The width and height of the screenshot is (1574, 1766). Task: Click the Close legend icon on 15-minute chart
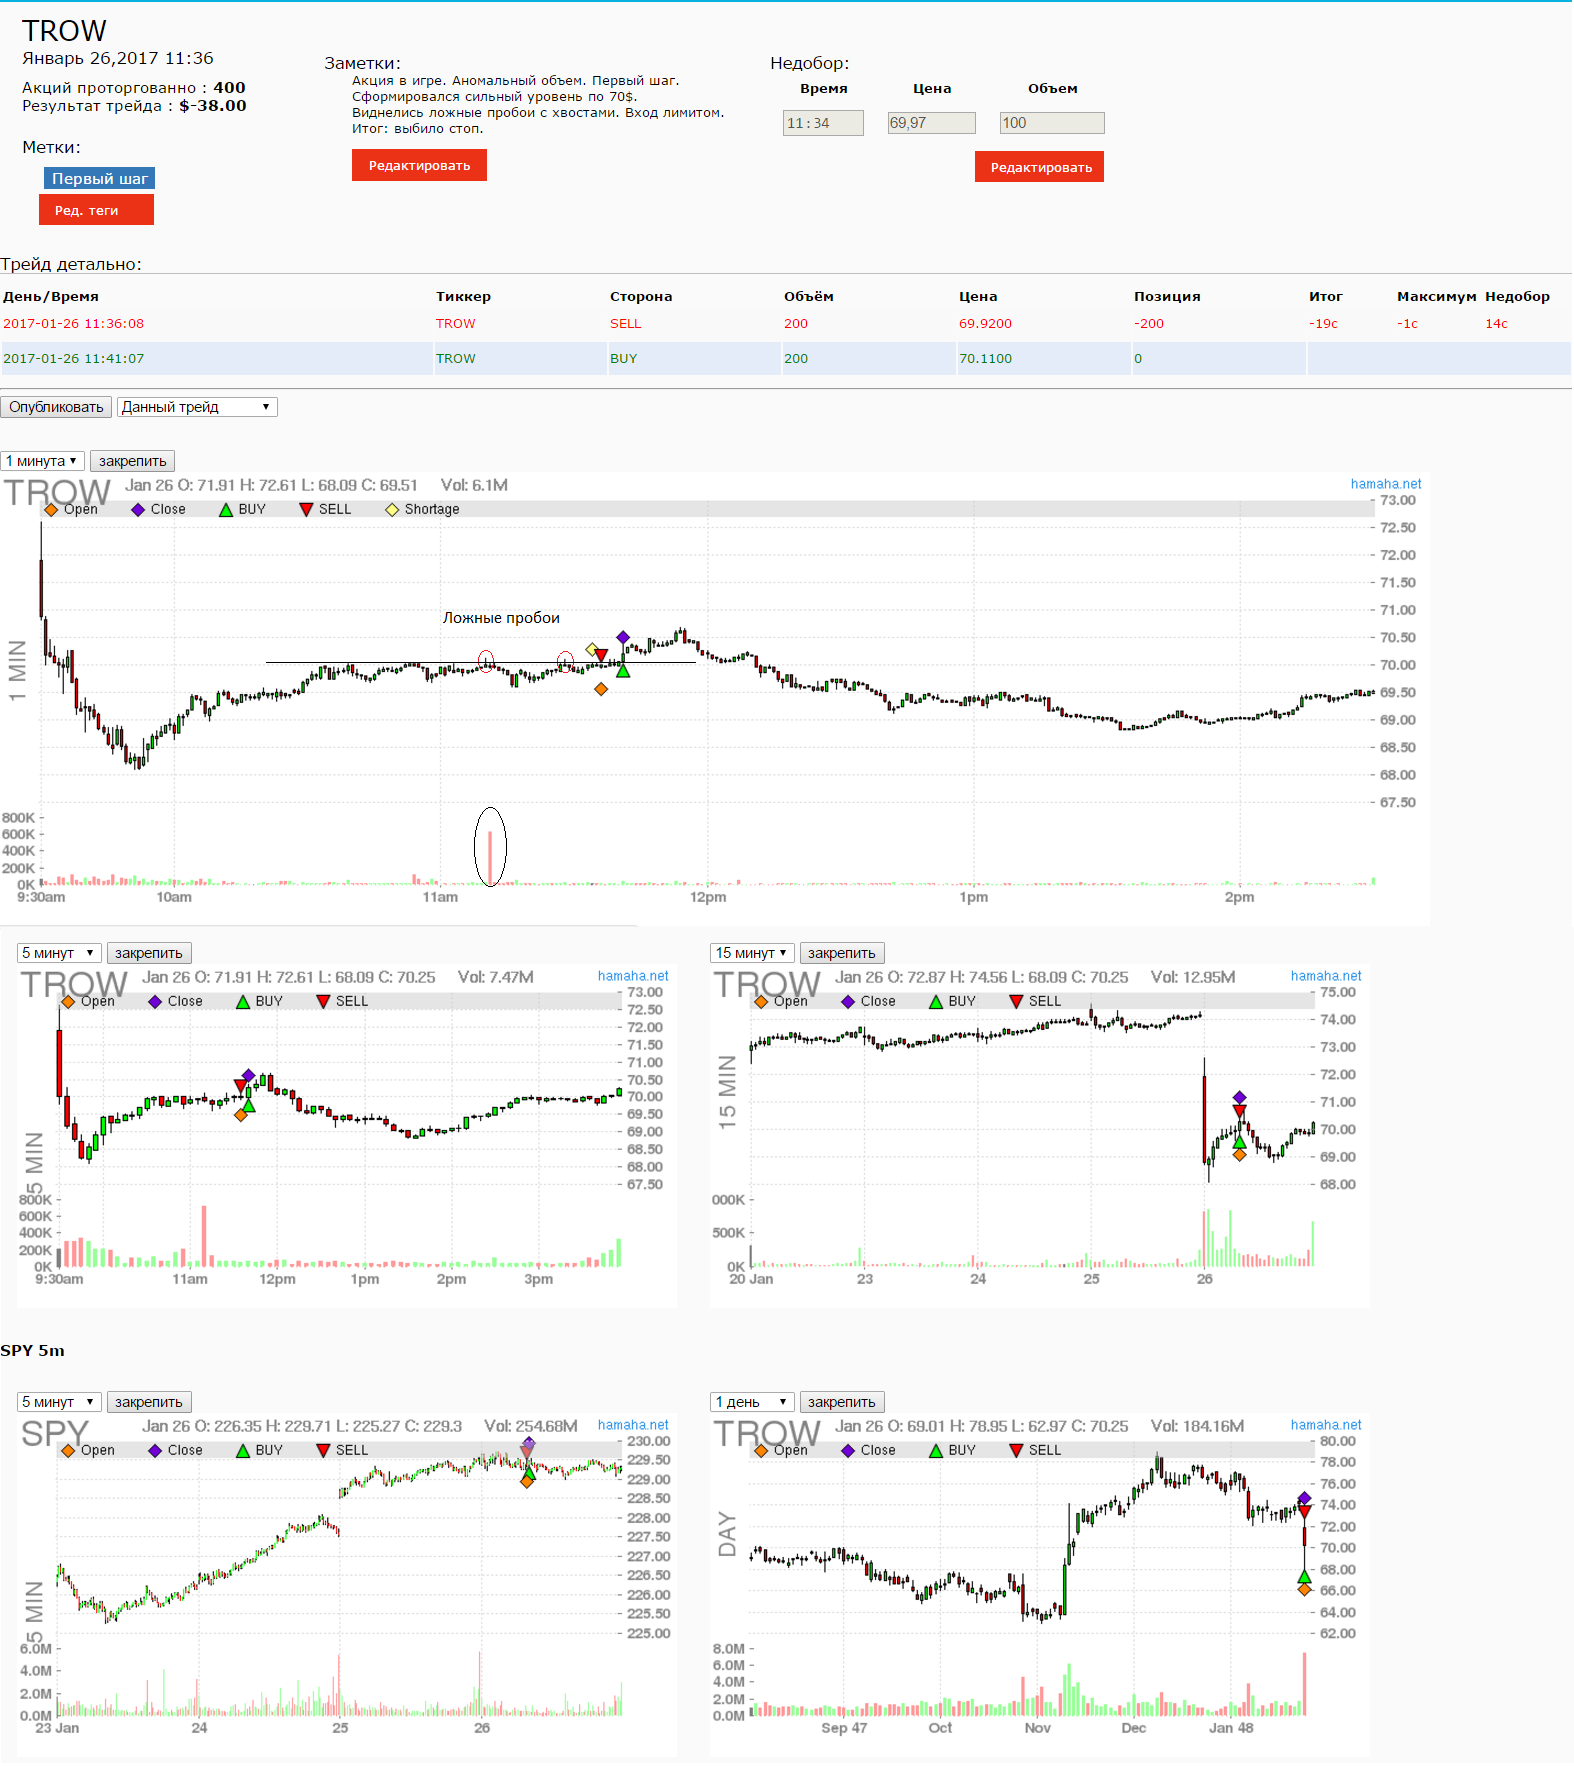pos(848,1002)
